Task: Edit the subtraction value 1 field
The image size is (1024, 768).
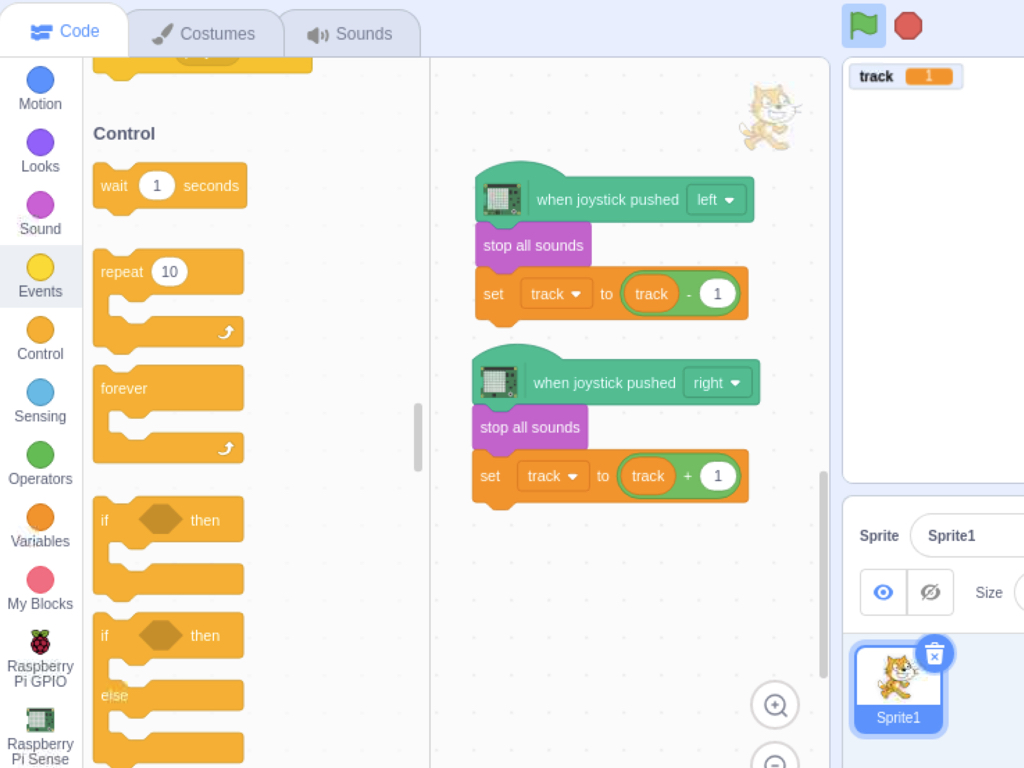Action: click(717, 294)
